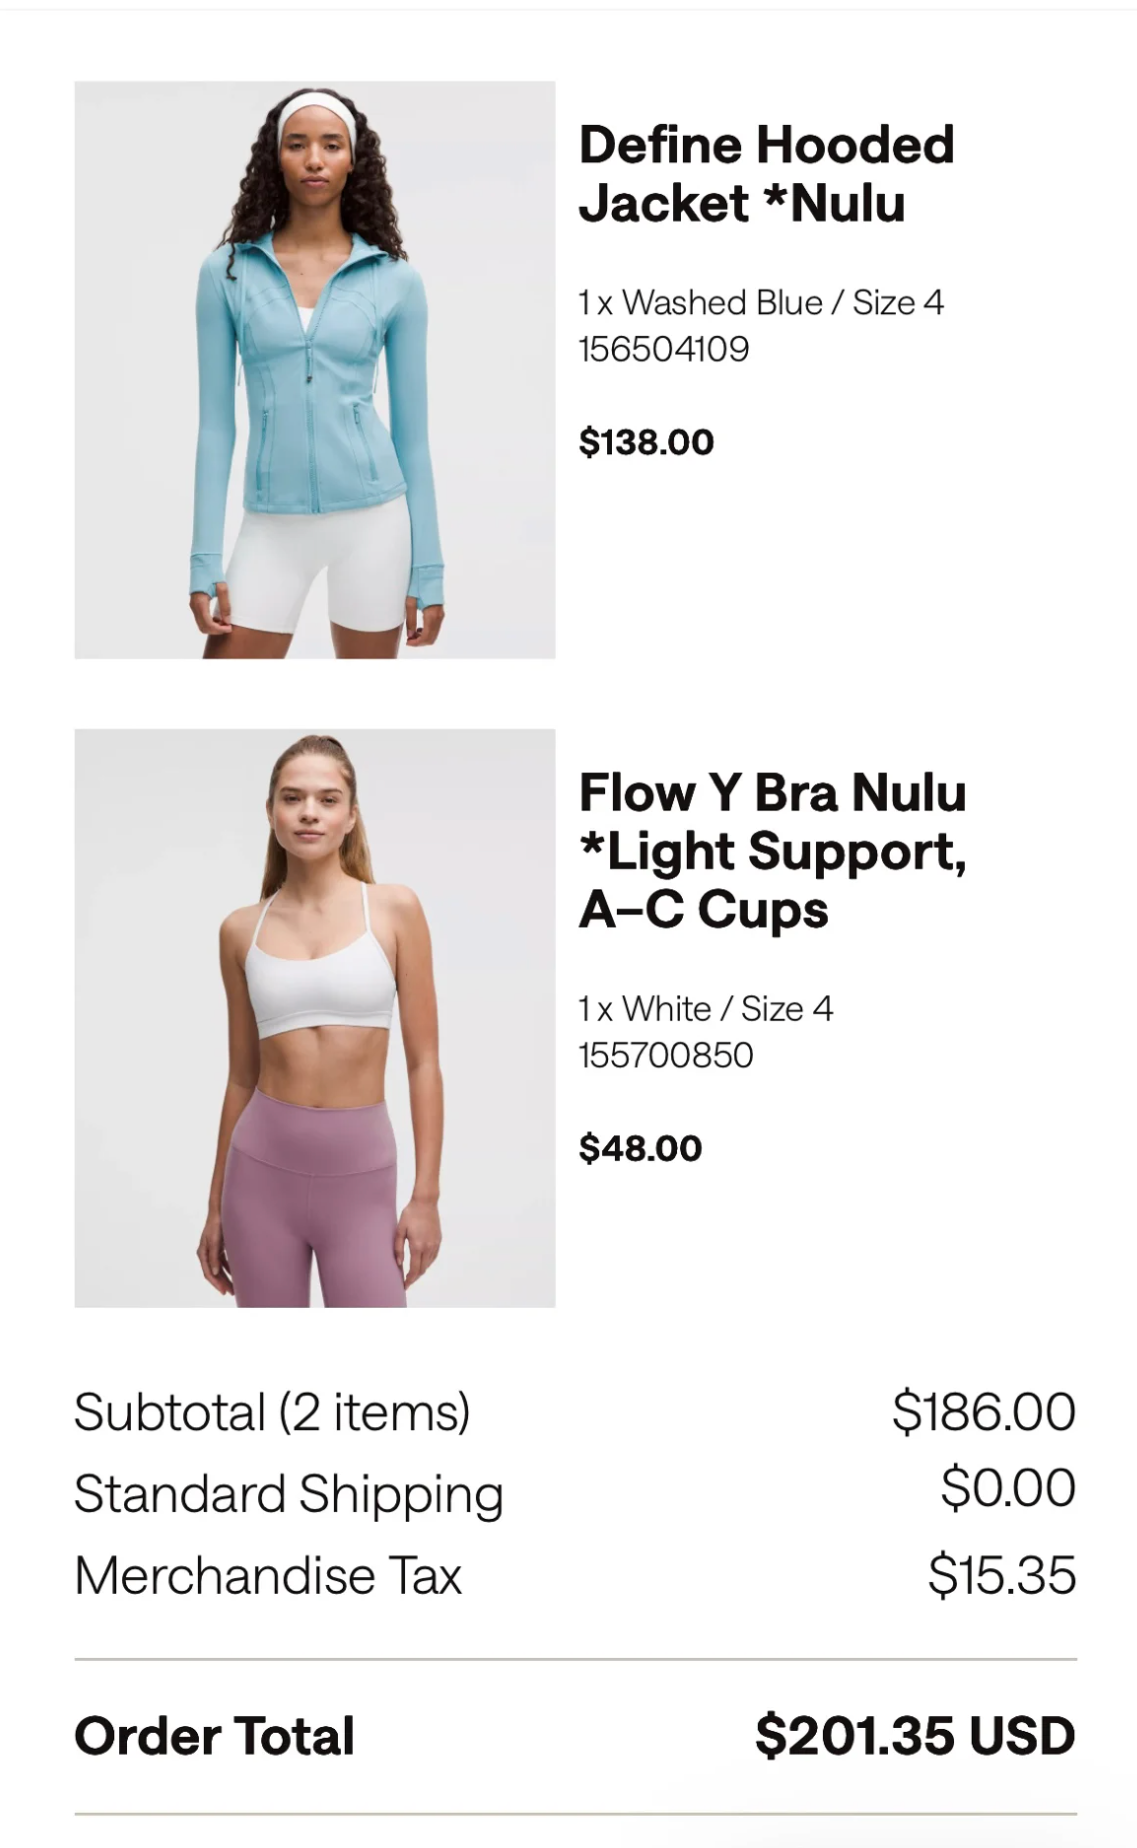Select the bra SKU 155700850

[x=666, y=1055]
